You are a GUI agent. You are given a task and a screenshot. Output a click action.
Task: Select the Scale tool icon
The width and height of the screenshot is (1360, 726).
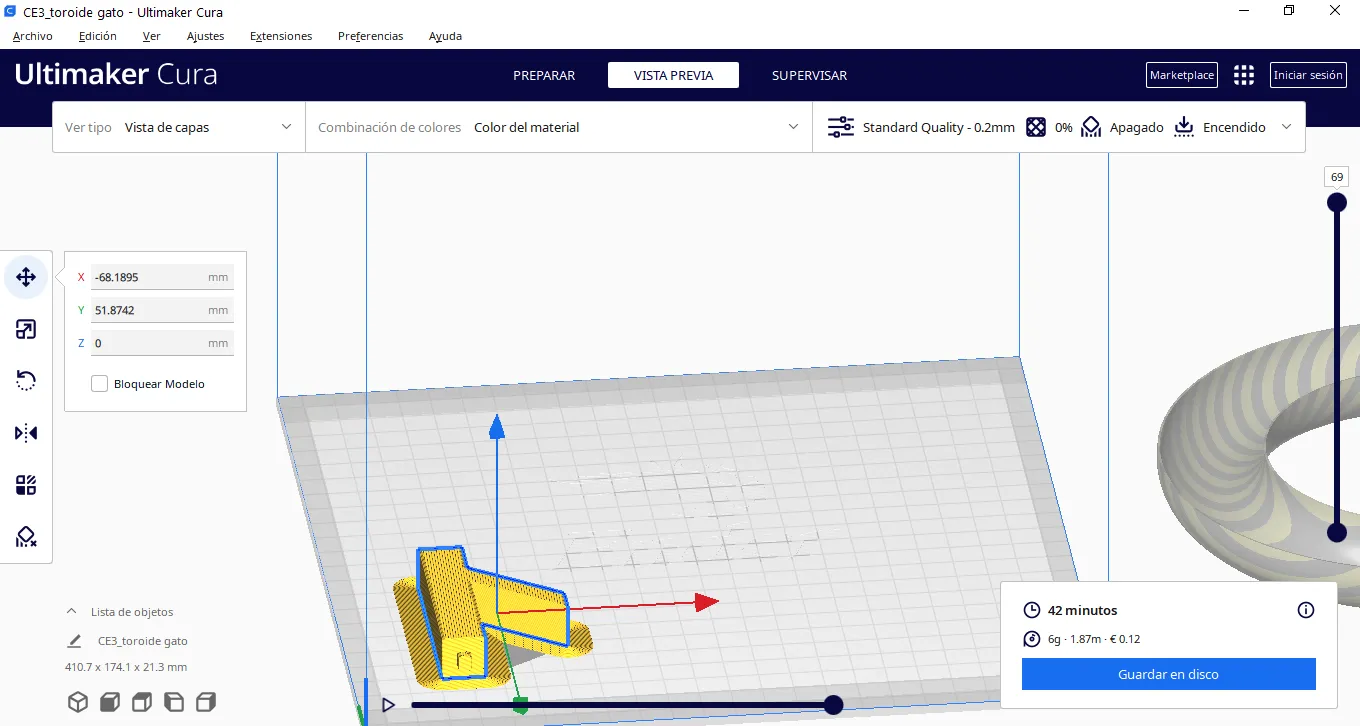pyautogui.click(x=26, y=329)
